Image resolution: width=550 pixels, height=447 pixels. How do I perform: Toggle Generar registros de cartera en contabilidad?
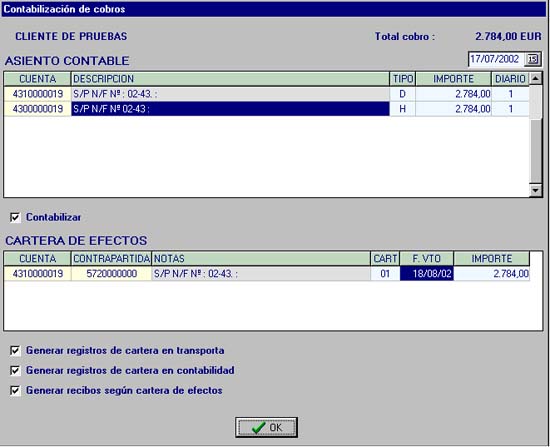(x=15, y=371)
